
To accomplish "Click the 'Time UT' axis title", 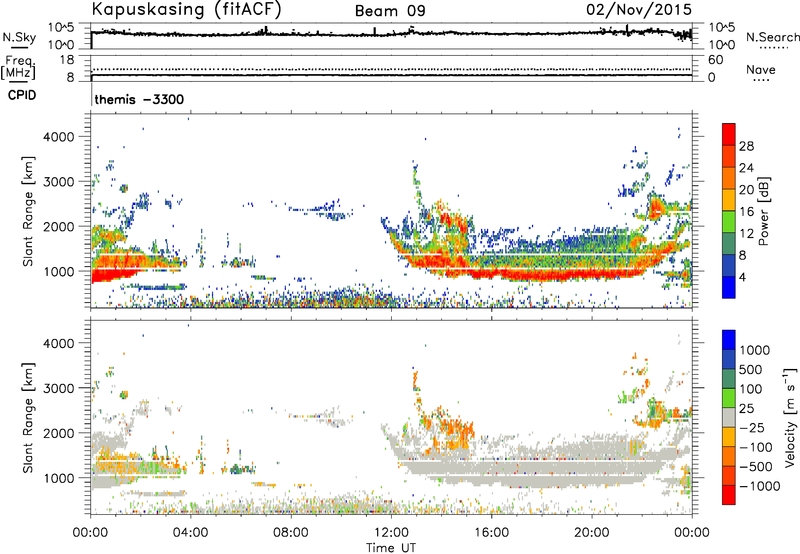I will click(391, 547).
